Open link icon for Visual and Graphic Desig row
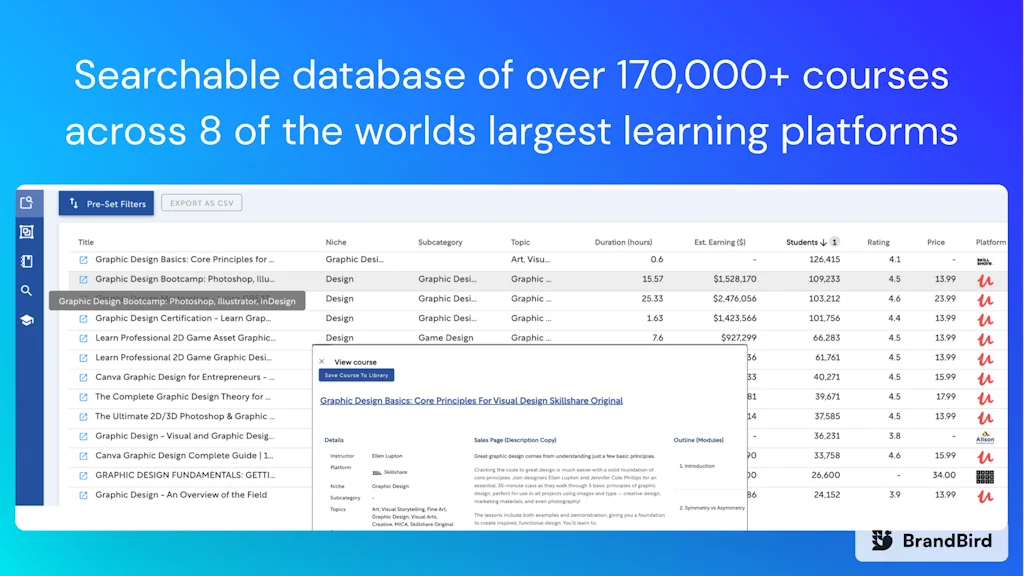The height and width of the screenshot is (576, 1024). [x=83, y=436]
